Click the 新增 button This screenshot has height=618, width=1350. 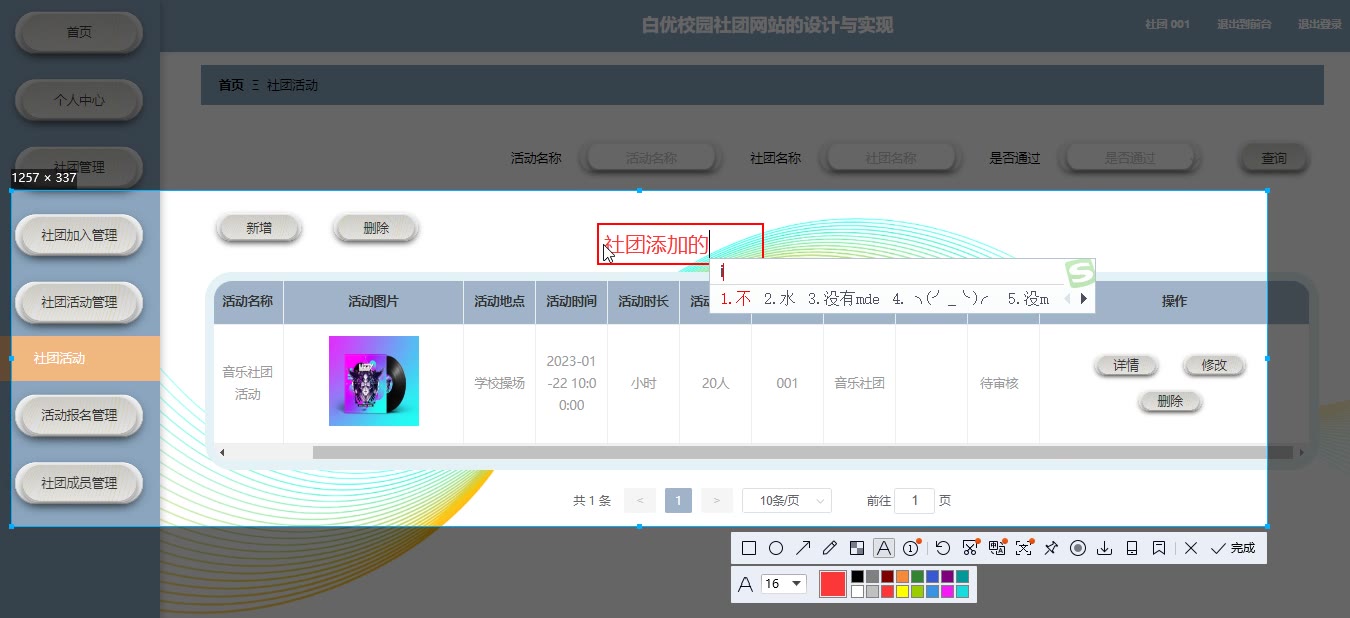(259, 228)
